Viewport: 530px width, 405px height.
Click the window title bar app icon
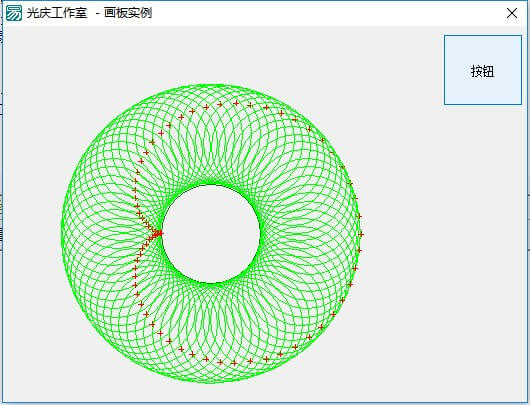[x=14, y=13]
